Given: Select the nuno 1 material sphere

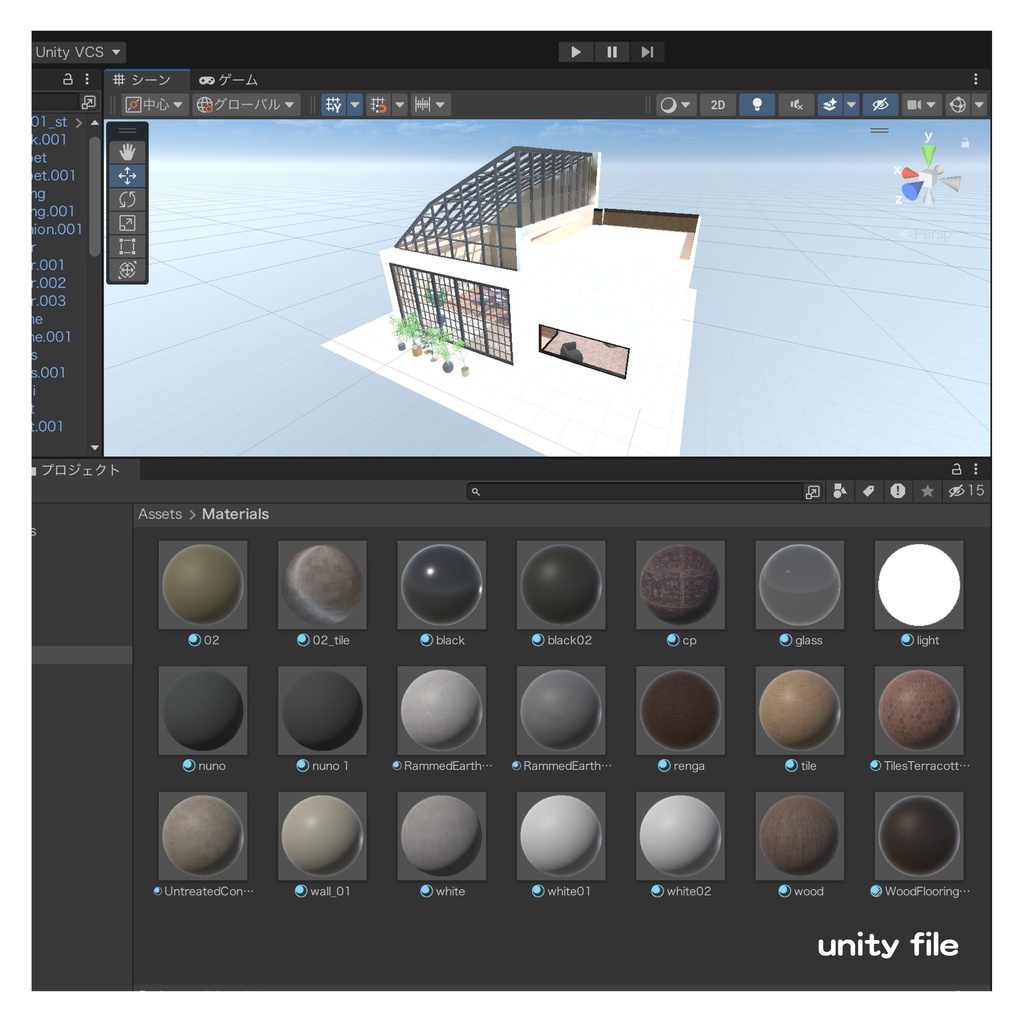Looking at the screenshot, I should click(322, 710).
